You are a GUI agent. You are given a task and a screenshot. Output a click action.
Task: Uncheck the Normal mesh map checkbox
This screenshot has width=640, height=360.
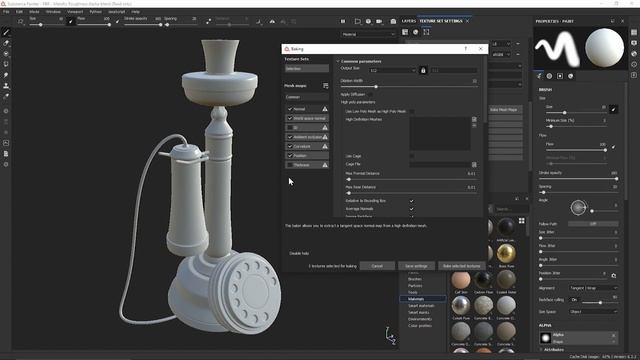click(290, 109)
